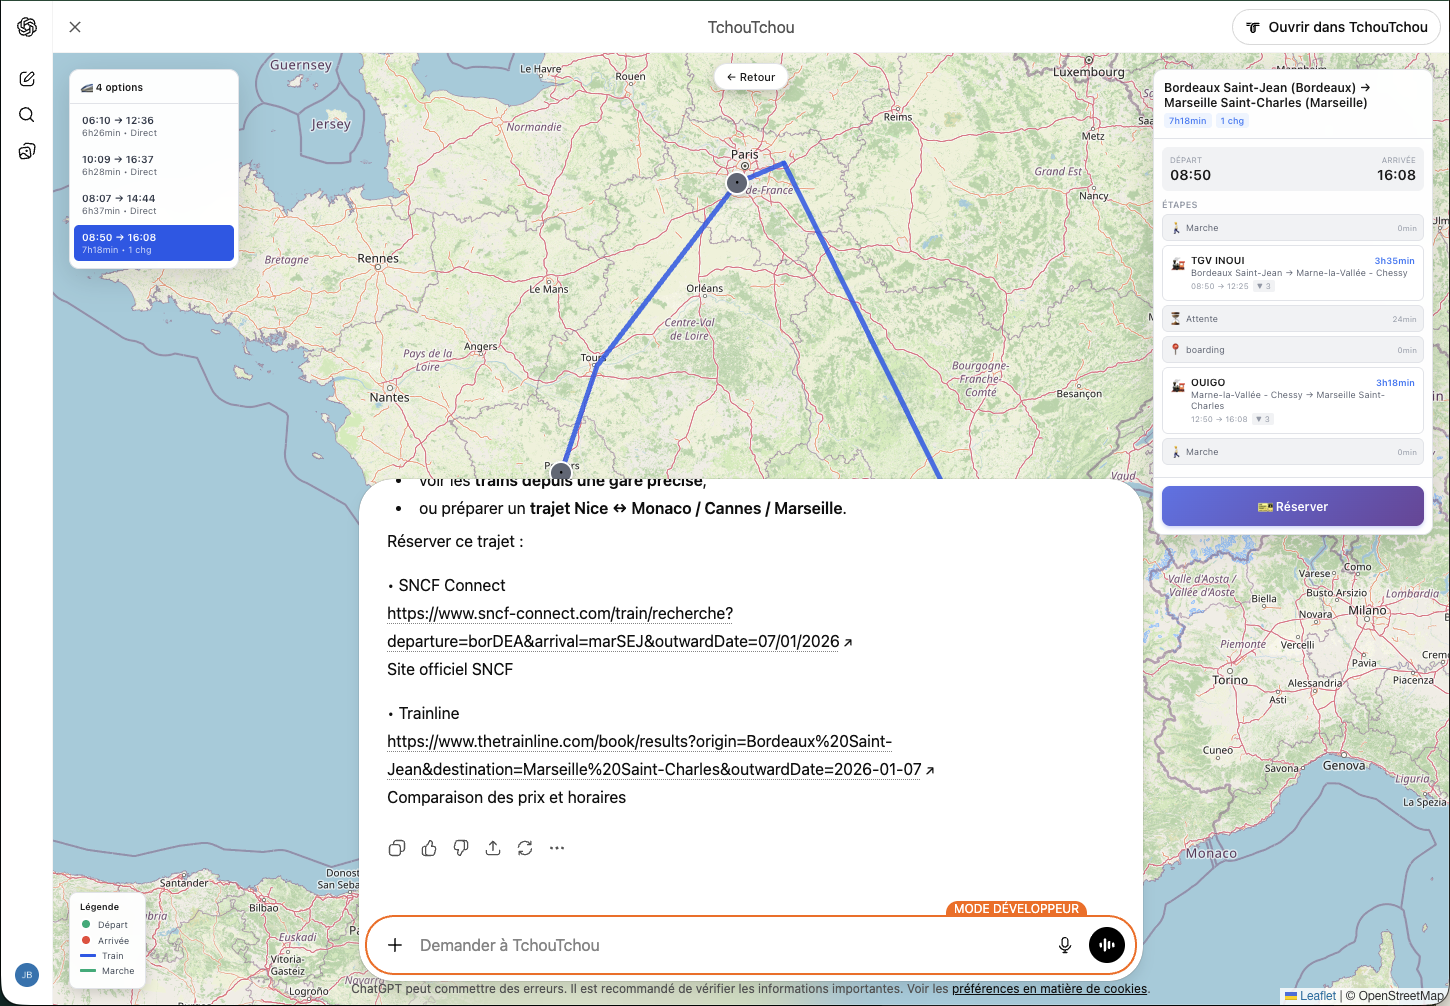The height and width of the screenshot is (1006, 1450).
Task: Select the 10:09 → 16:37 train option
Action: click(154, 165)
